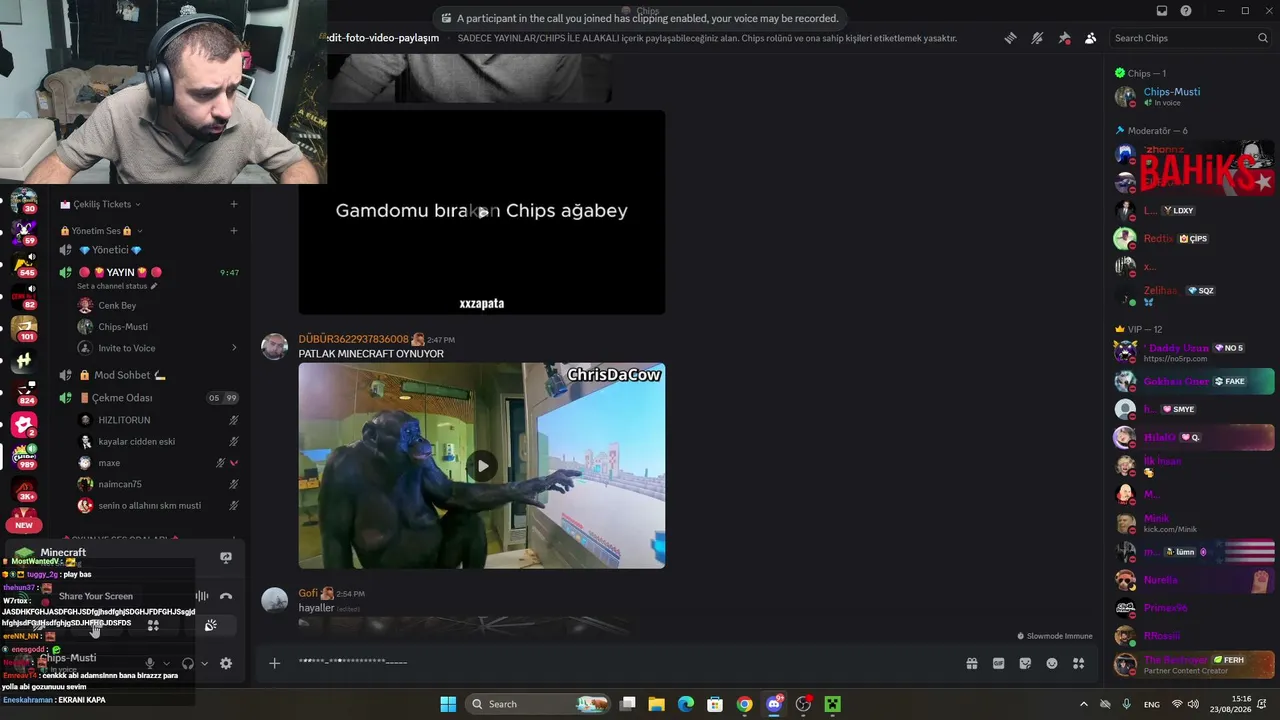Open pinned messages
1280x720 pixels.
click(x=1064, y=38)
